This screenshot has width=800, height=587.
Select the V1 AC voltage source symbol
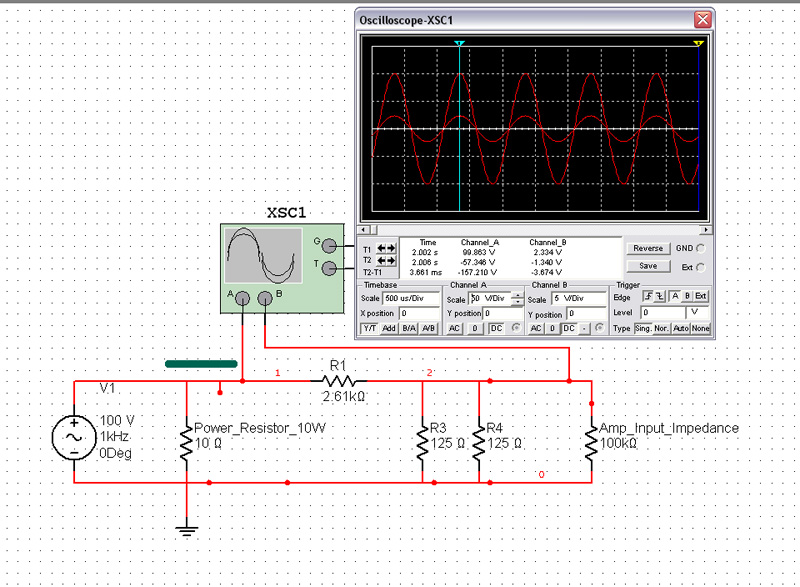click(74, 438)
